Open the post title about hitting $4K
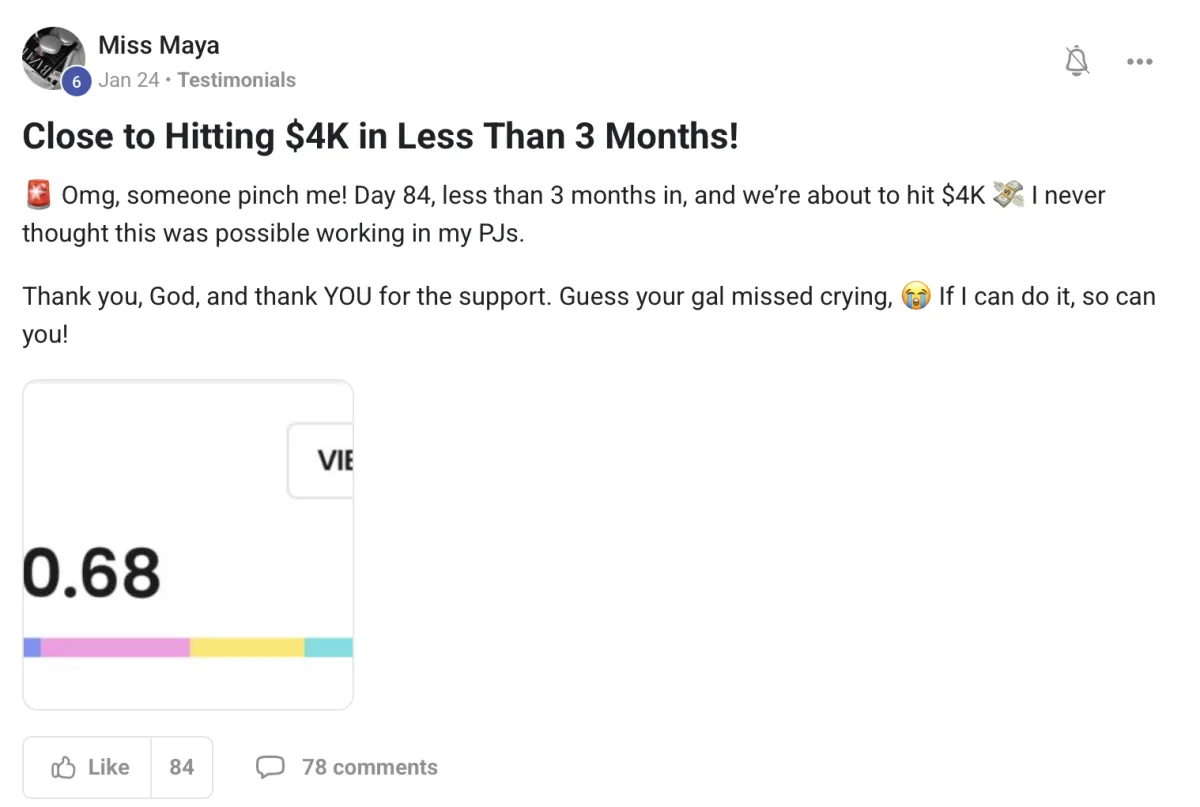Viewport: 1200px width, 807px height. 380,136
